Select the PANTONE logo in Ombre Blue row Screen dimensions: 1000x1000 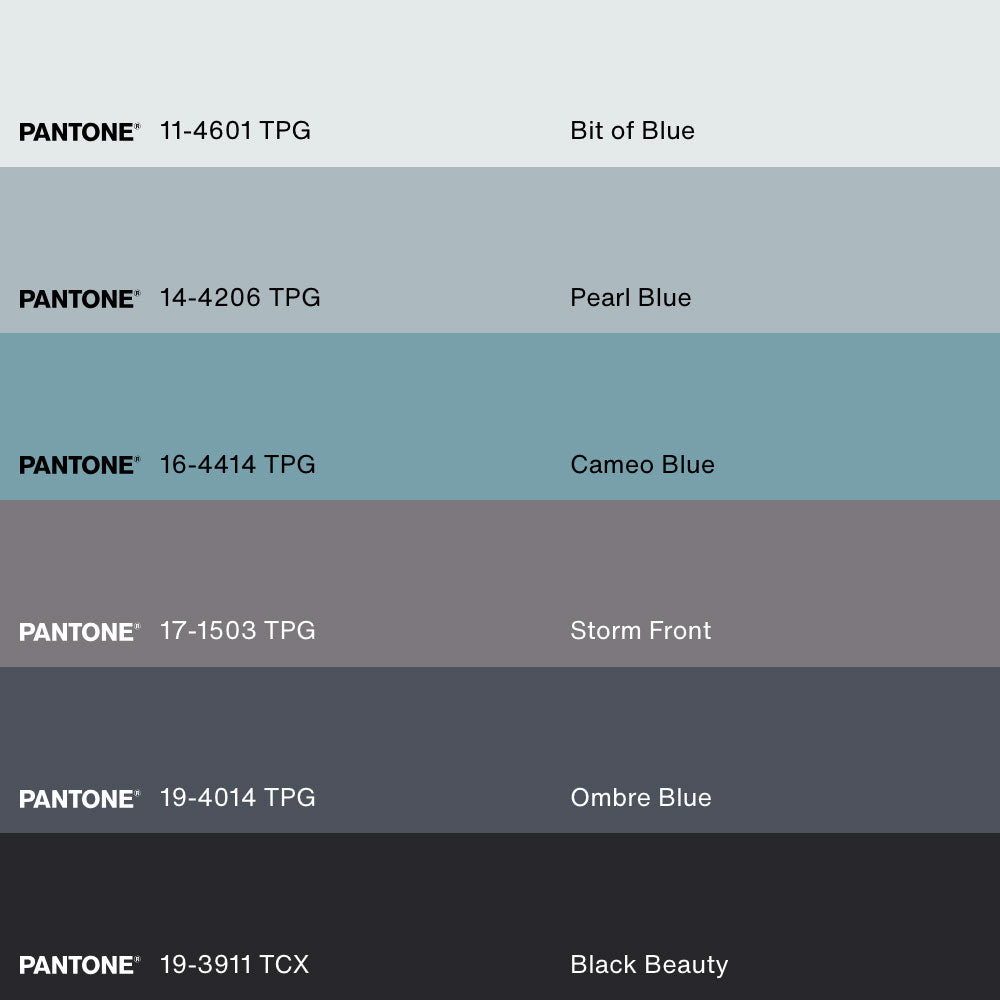point(79,799)
